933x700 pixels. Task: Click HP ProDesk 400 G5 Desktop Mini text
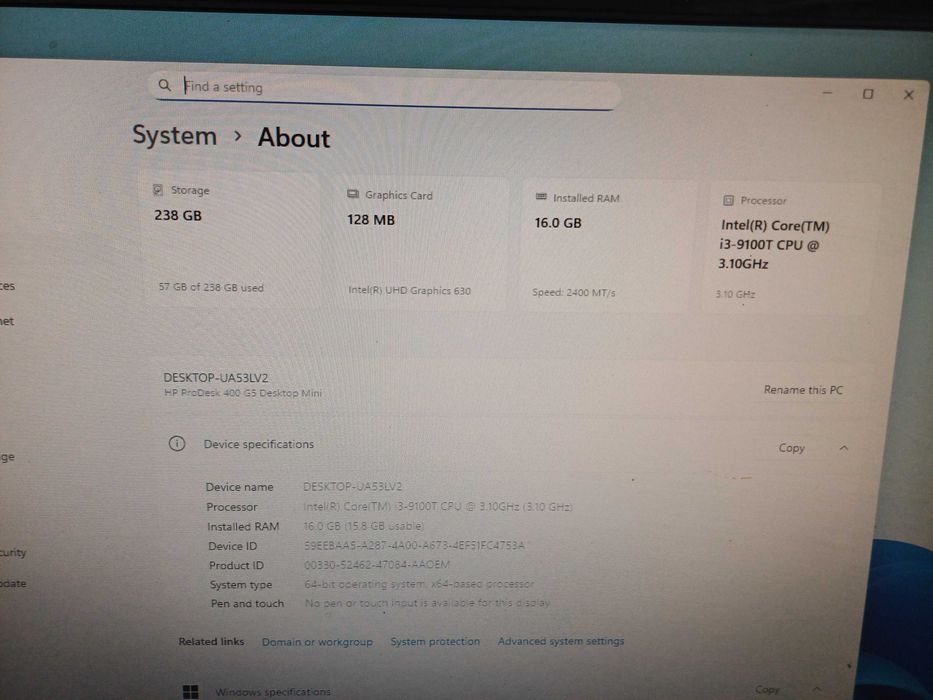click(243, 393)
